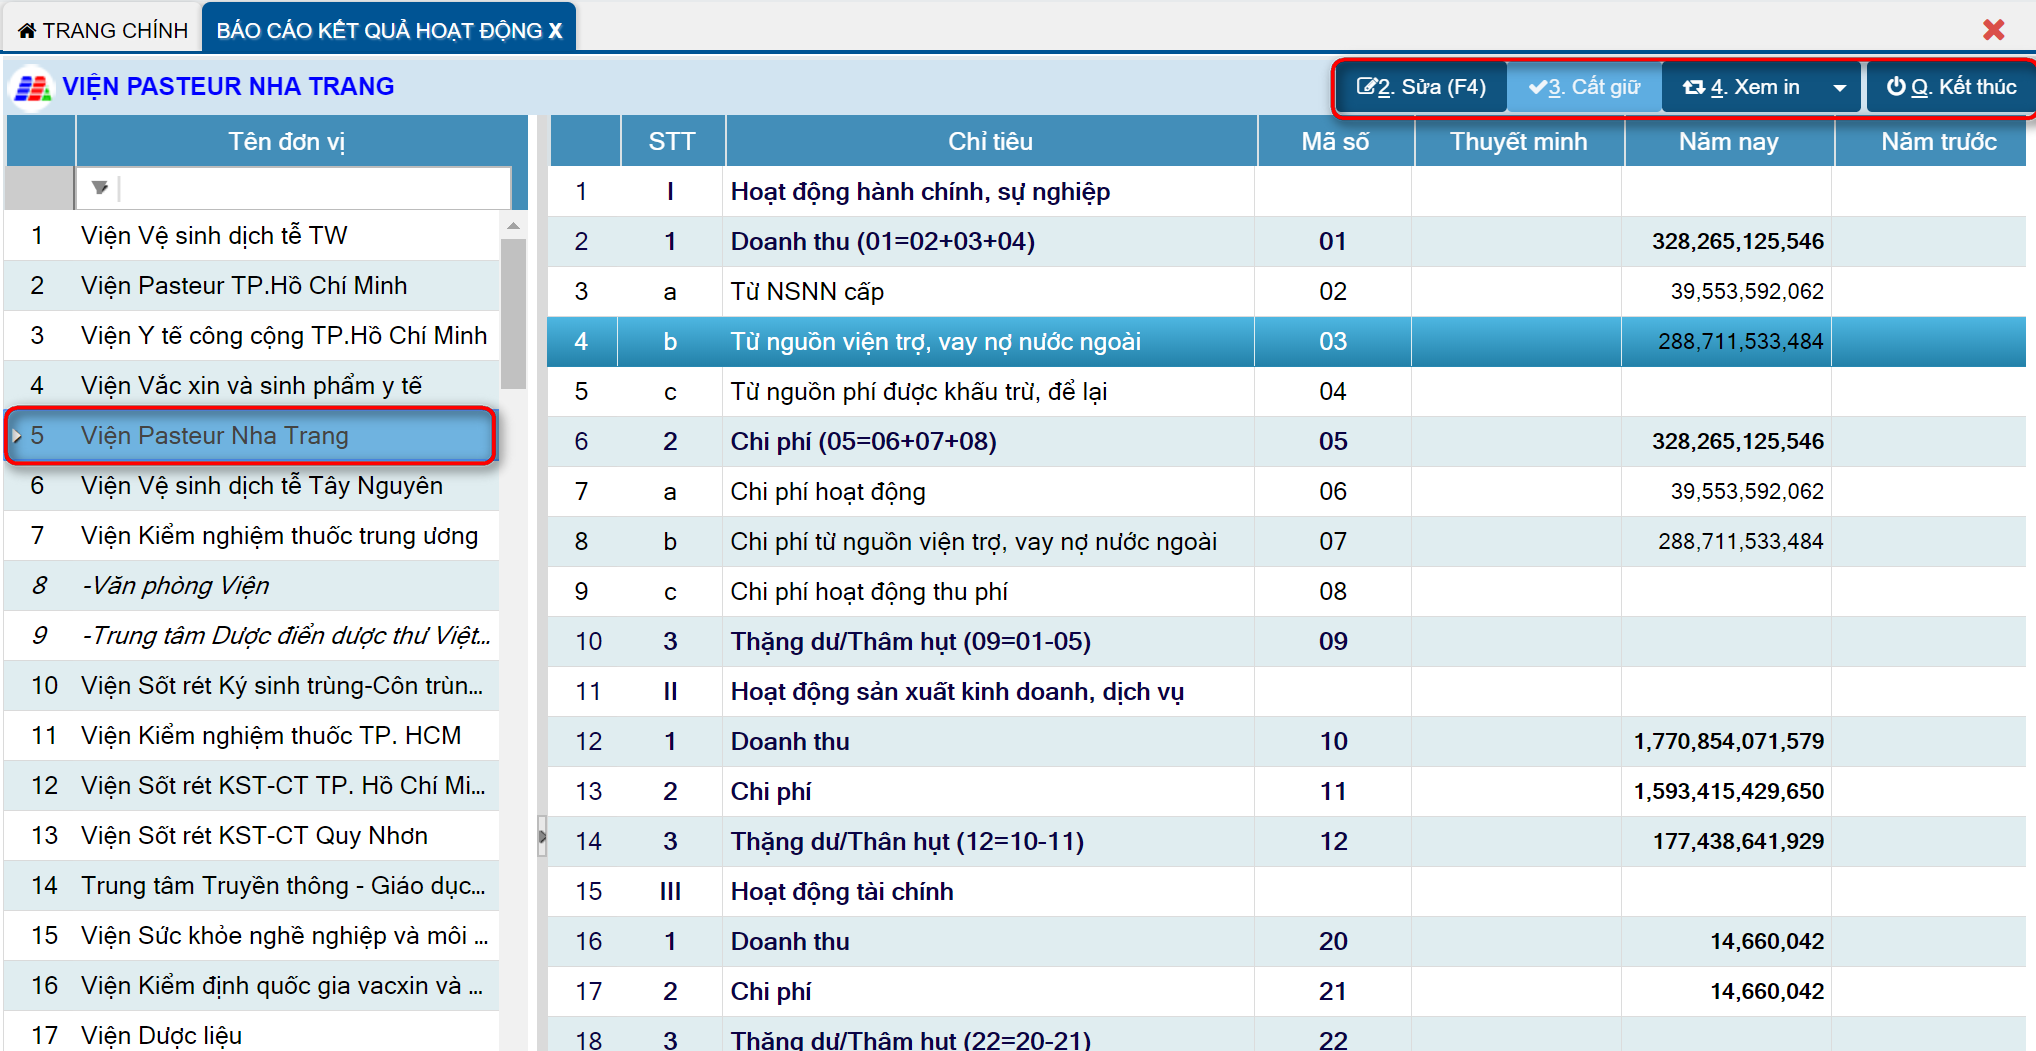Screen dimensions: 2036x1051
Task: Select the Từ NSNN cấp row
Action: (x=806, y=292)
